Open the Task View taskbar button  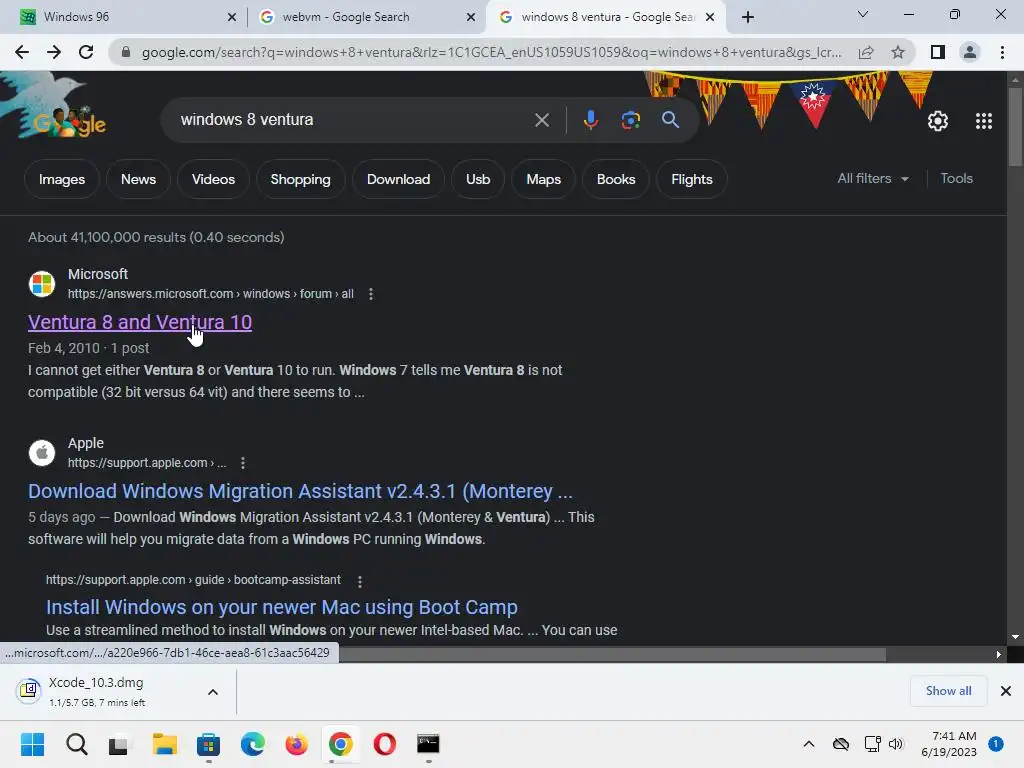tap(119, 744)
